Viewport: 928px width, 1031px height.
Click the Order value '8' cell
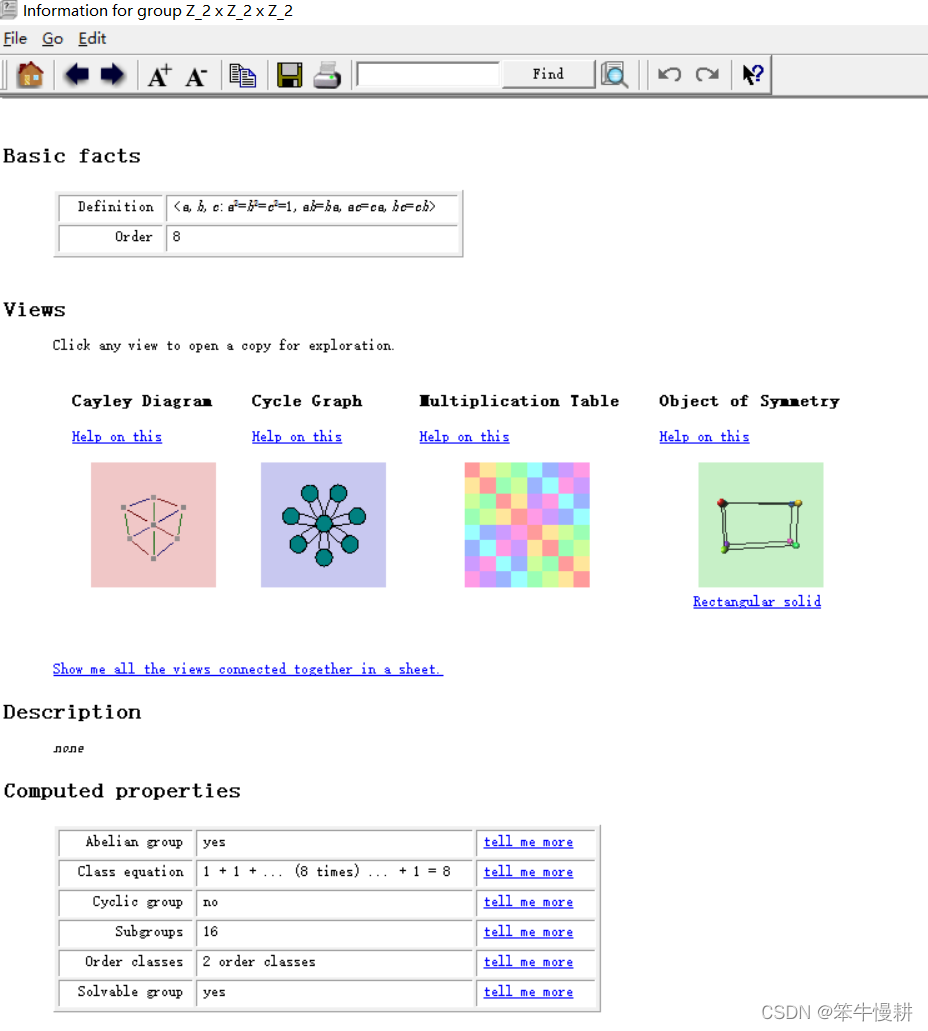pos(312,237)
